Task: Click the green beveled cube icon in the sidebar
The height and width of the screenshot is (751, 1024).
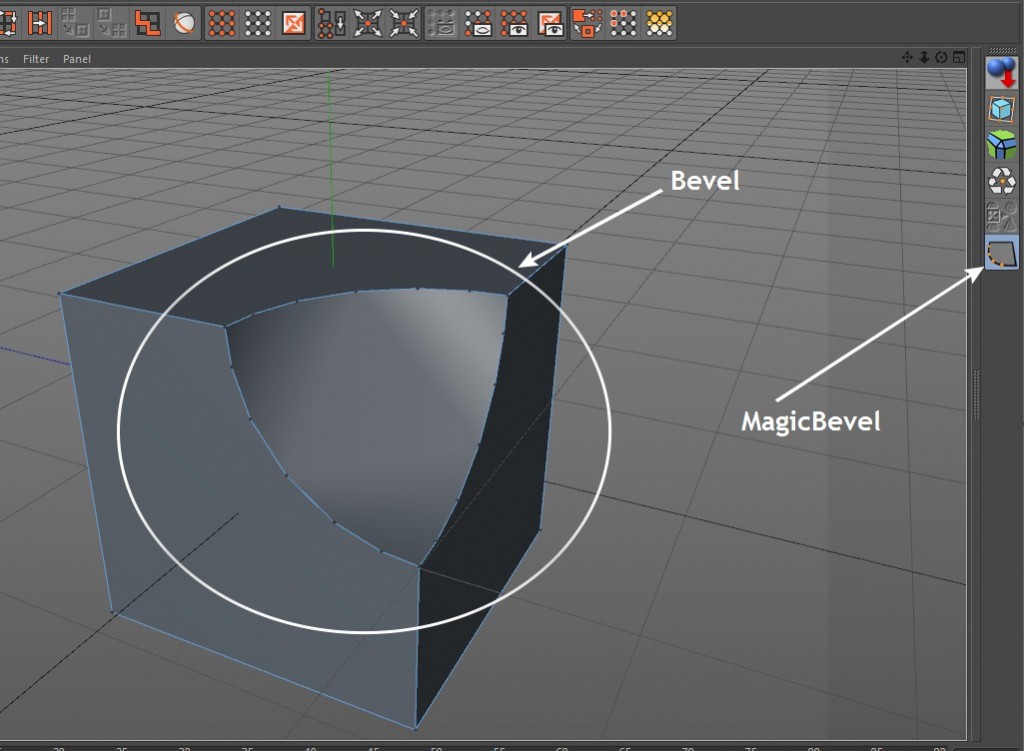Action: (1000, 145)
